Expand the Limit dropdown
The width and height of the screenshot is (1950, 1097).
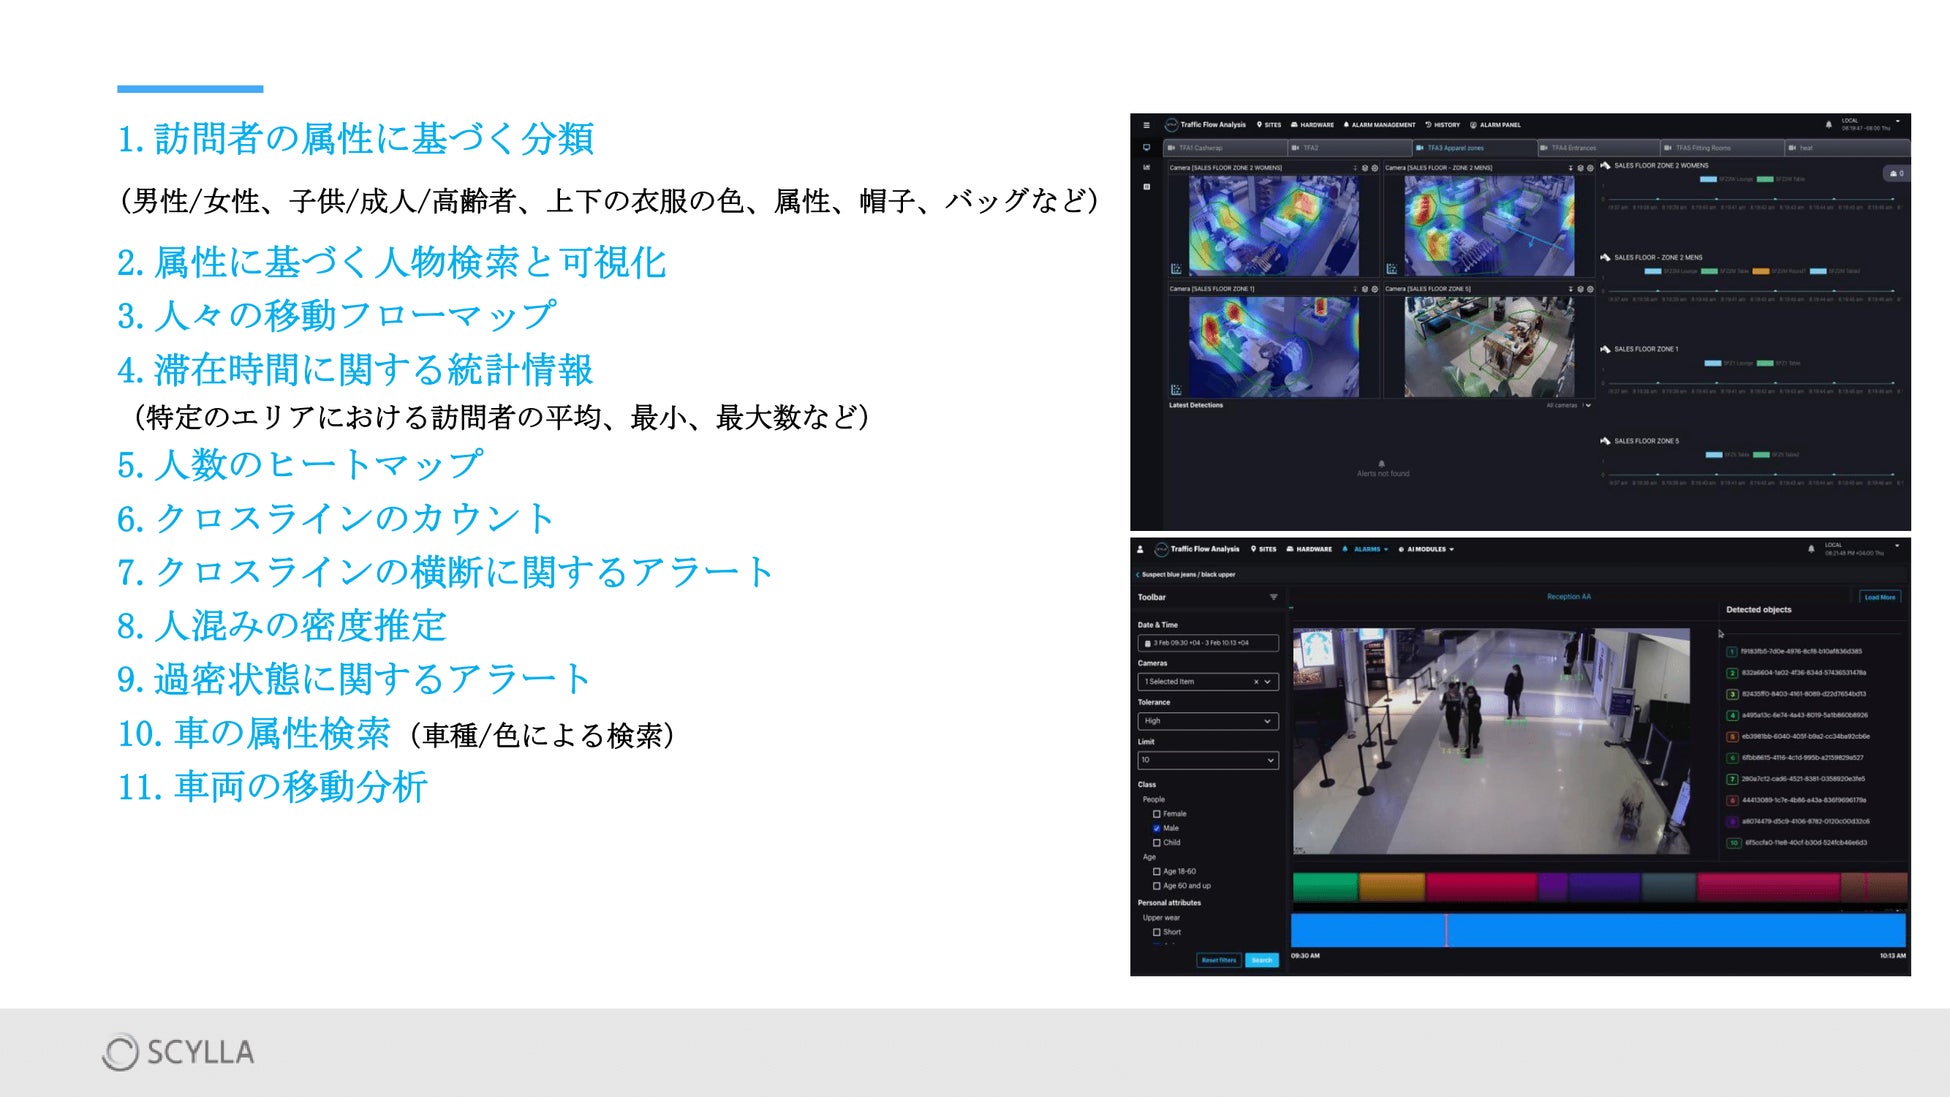[1207, 760]
